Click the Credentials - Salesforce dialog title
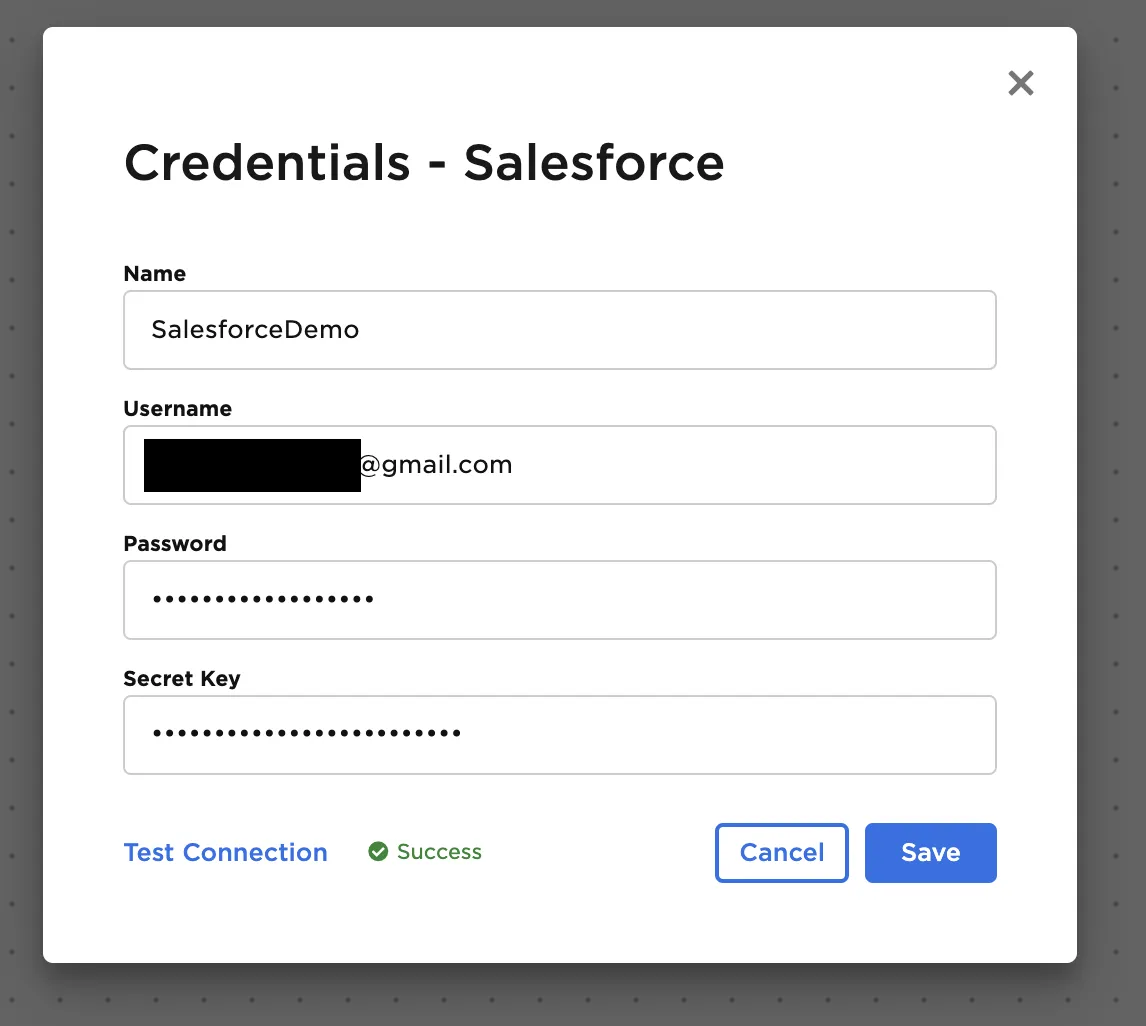1146x1026 pixels. pyautogui.click(x=423, y=162)
